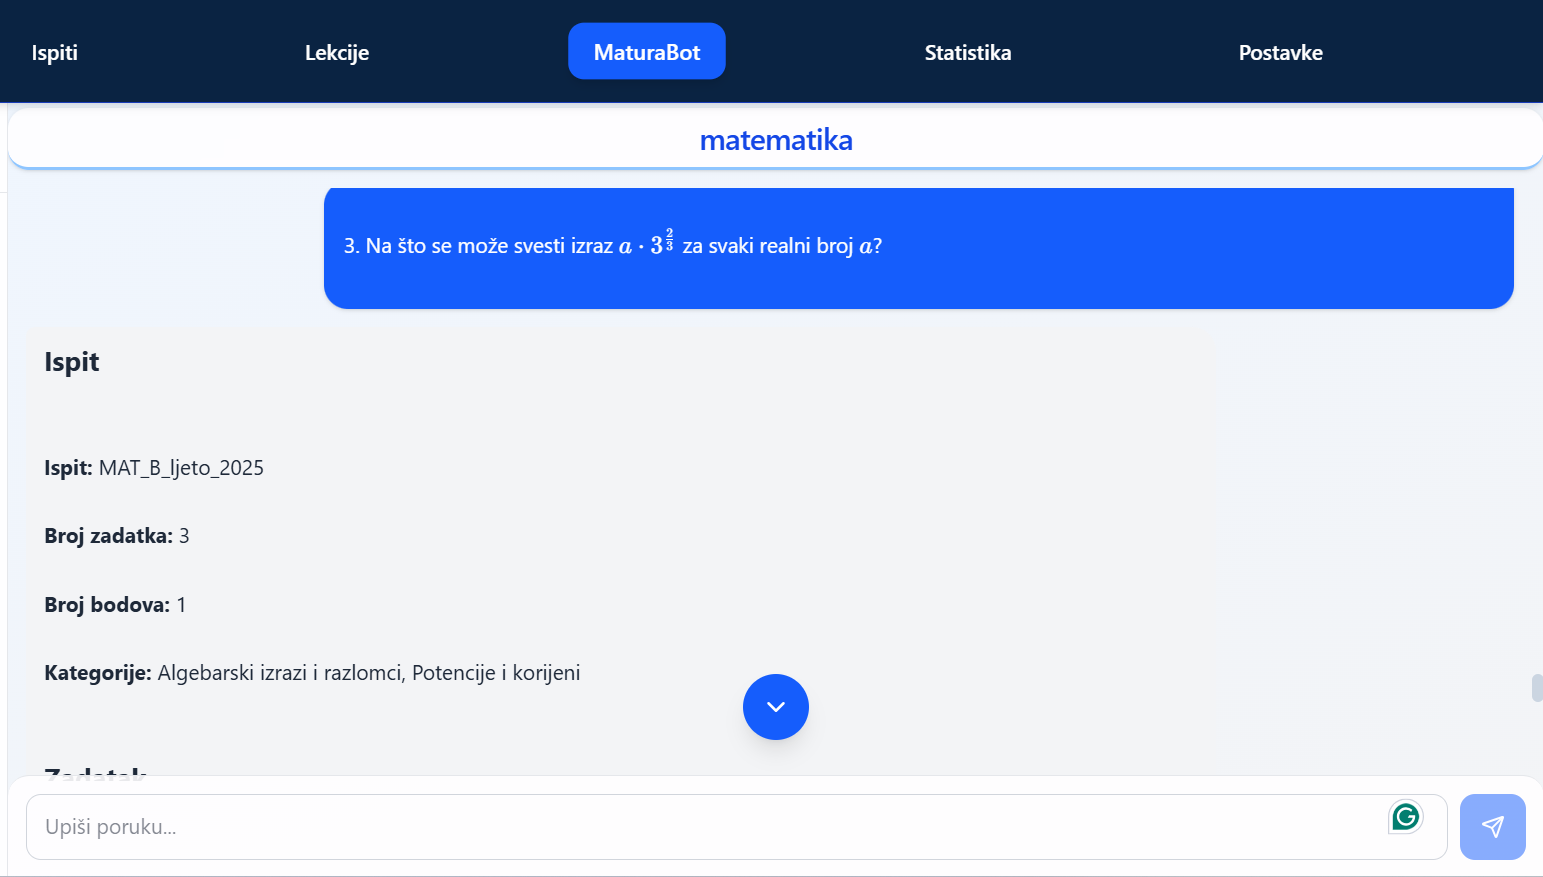
Task: Collapse the exam details with the chevron button
Action: pos(775,707)
